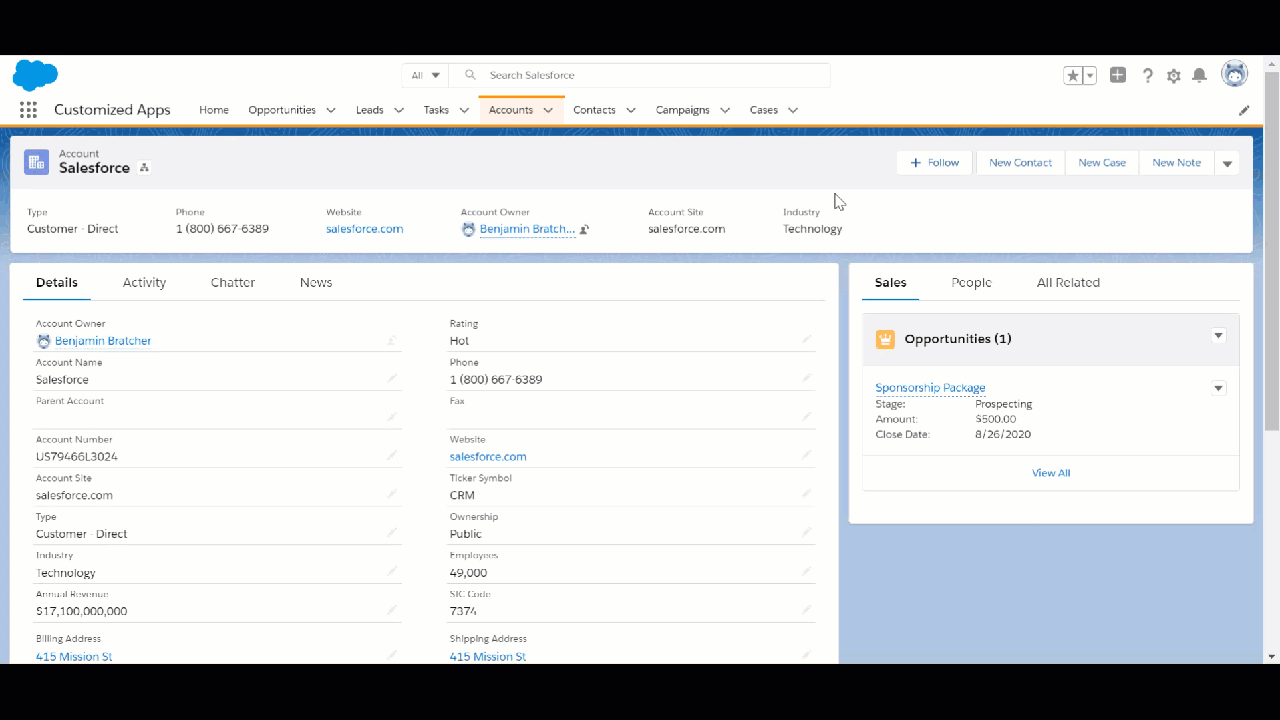The height and width of the screenshot is (720, 1280).
Task: Select the People tab
Action: tap(972, 283)
